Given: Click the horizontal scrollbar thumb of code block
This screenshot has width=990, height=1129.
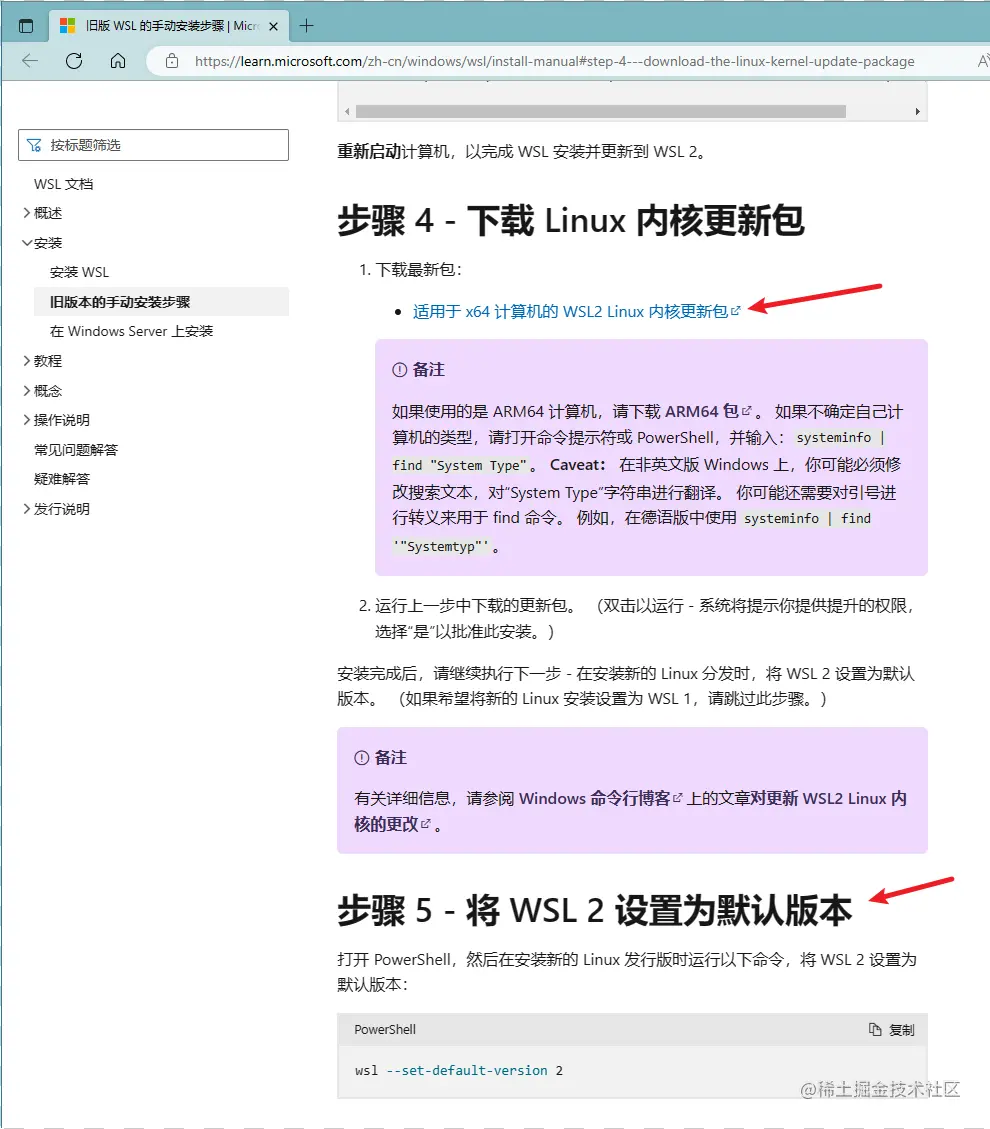Looking at the screenshot, I should tap(600, 112).
